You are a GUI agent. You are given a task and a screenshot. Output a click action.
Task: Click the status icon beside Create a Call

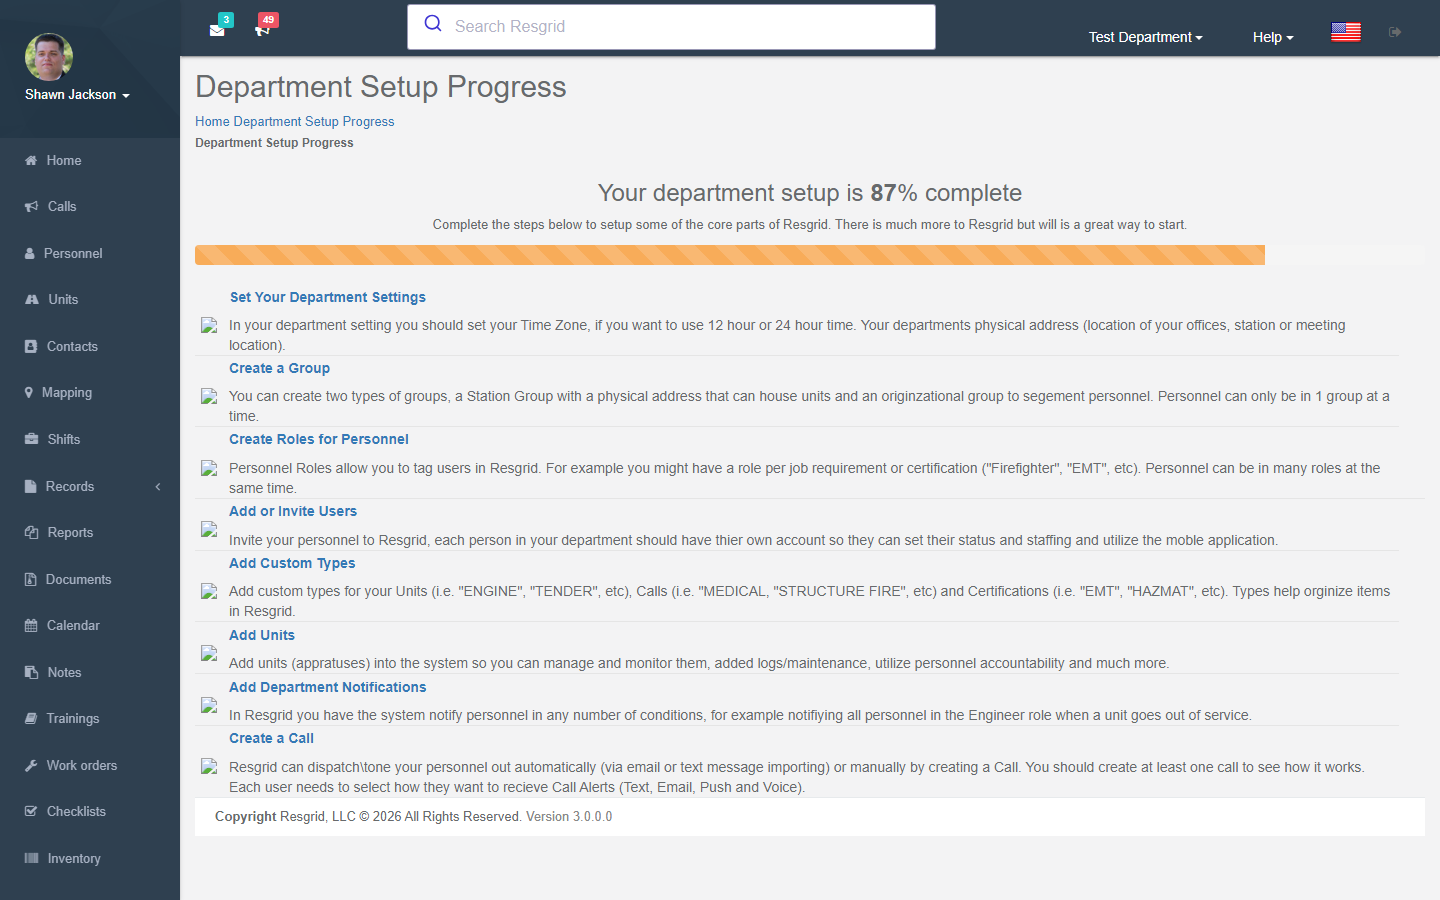[x=209, y=767]
